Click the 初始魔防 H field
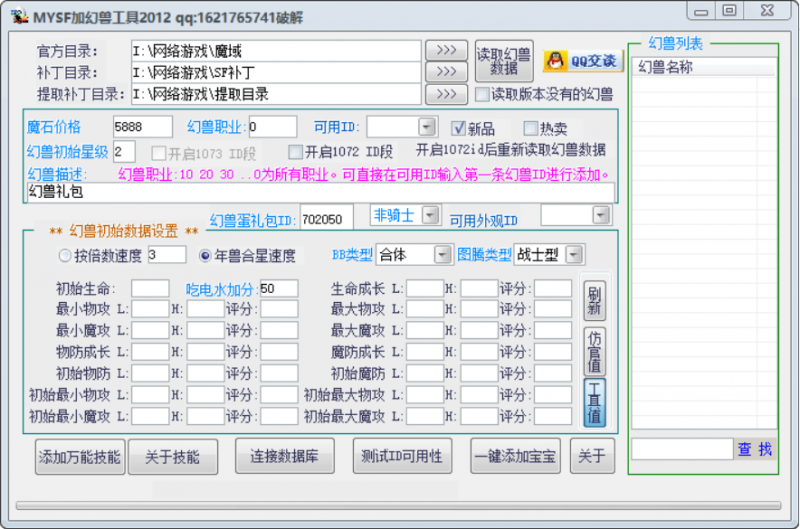The image size is (800, 529). tap(479, 373)
